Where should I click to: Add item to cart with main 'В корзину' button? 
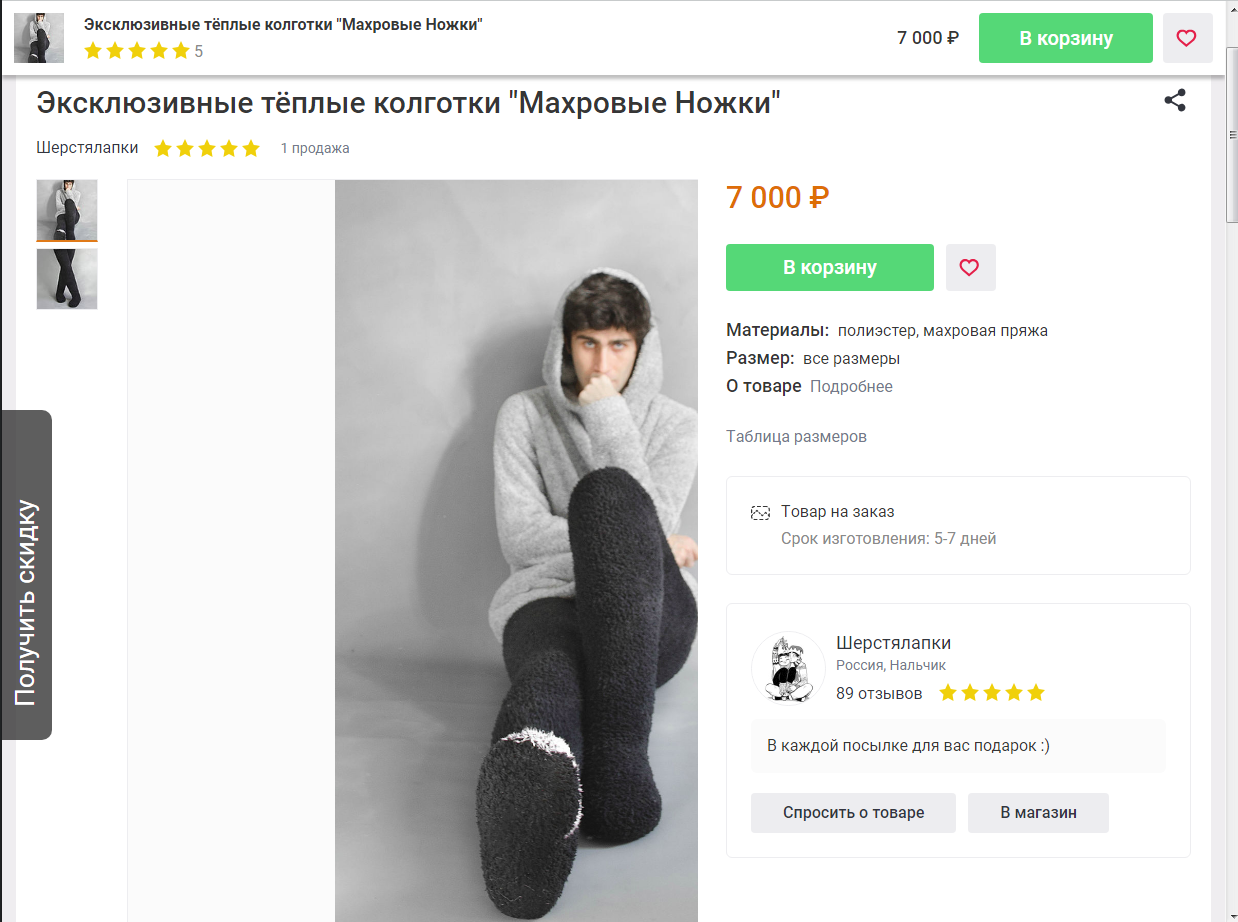[x=829, y=268]
